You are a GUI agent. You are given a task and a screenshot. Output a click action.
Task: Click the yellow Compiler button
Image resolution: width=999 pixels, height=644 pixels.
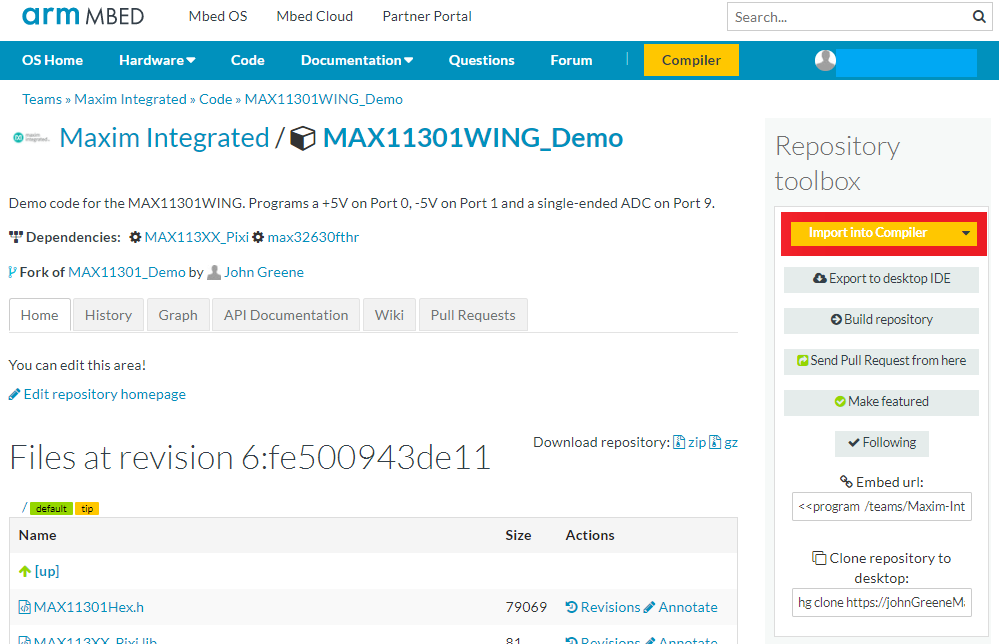click(x=691, y=61)
